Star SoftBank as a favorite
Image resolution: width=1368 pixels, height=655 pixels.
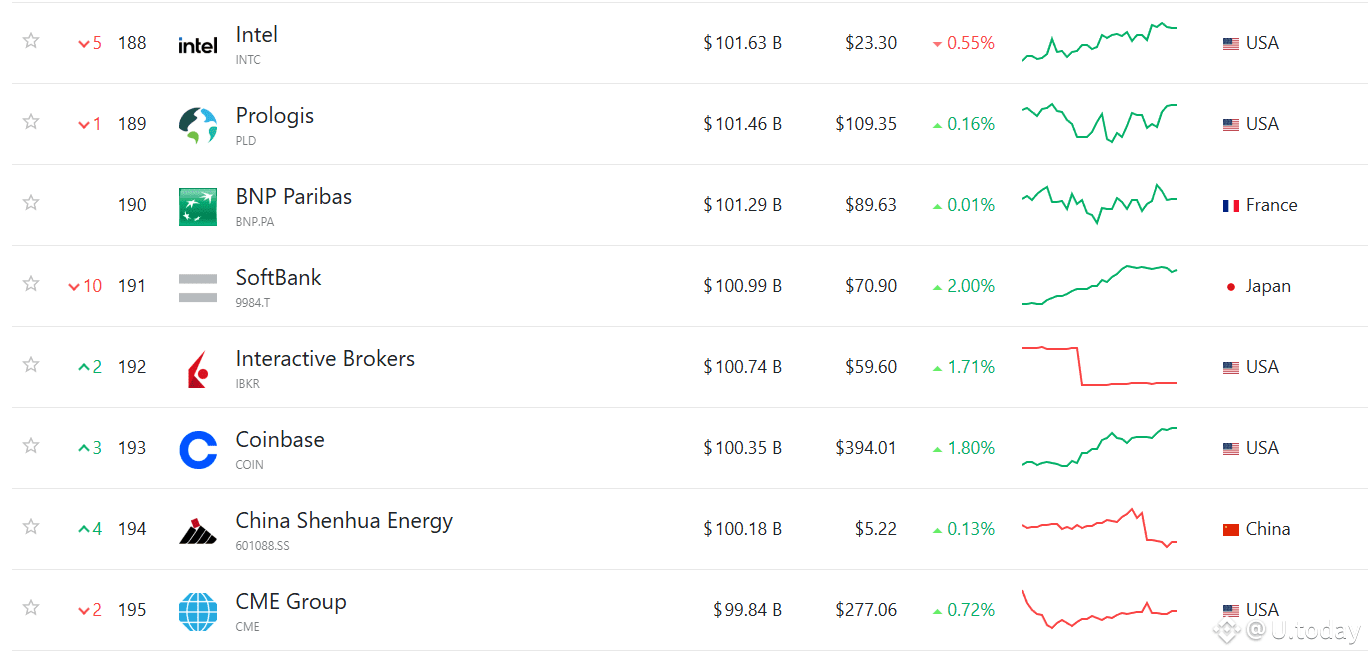31,284
